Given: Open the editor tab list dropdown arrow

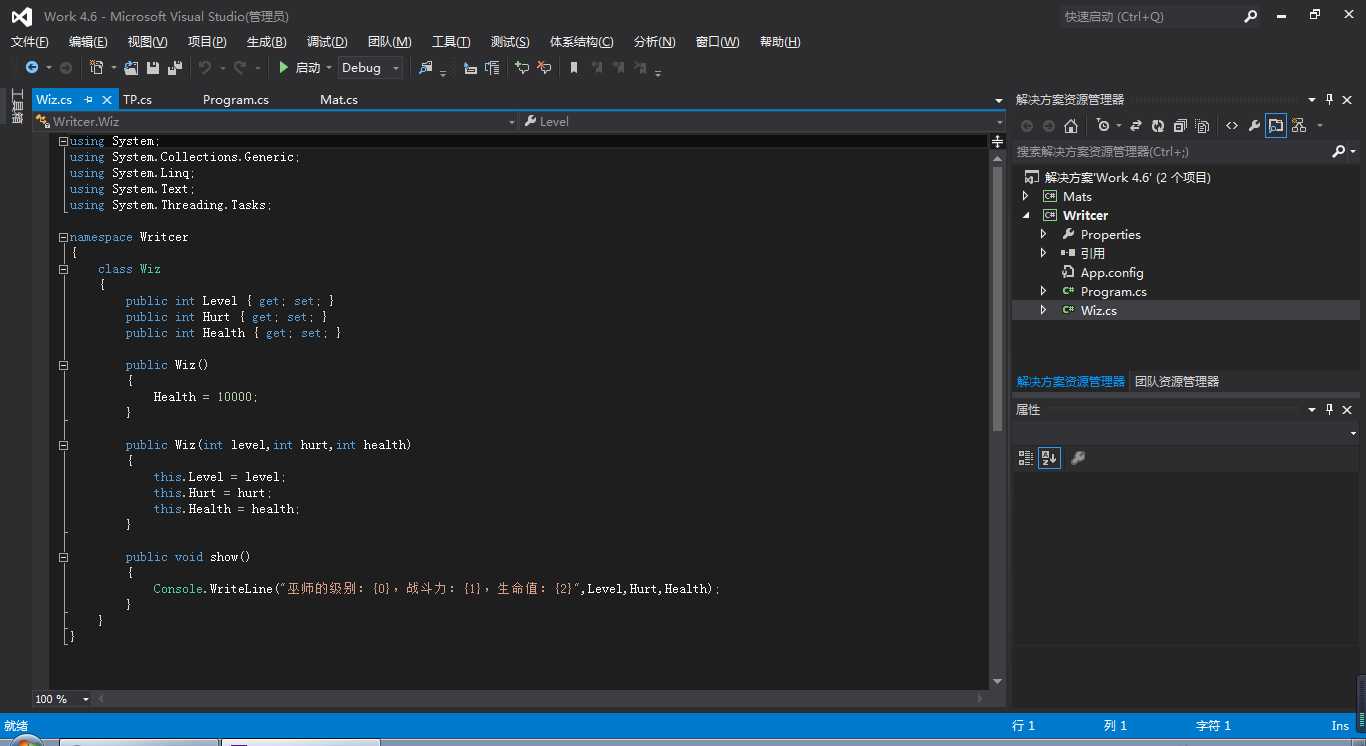Looking at the screenshot, I should tap(998, 100).
